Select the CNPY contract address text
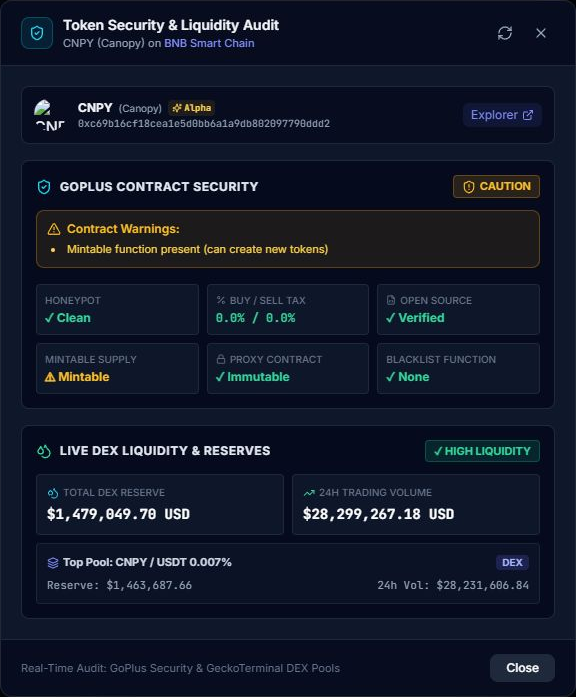This screenshot has width=576, height=697. coord(204,124)
